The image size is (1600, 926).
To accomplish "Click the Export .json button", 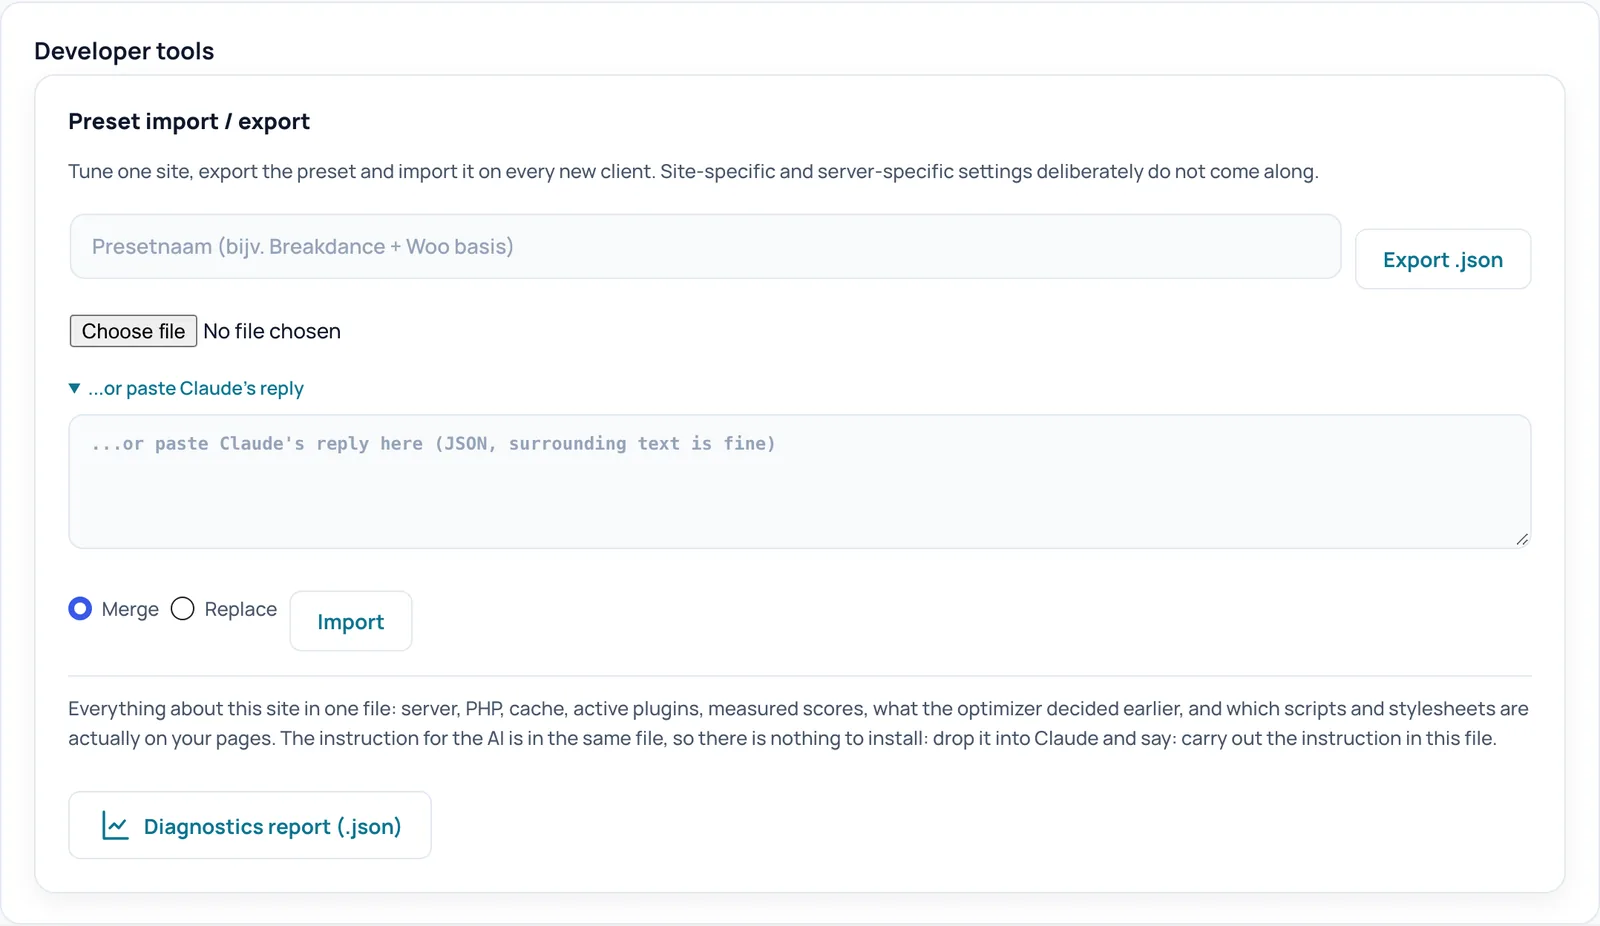I will [x=1443, y=260].
